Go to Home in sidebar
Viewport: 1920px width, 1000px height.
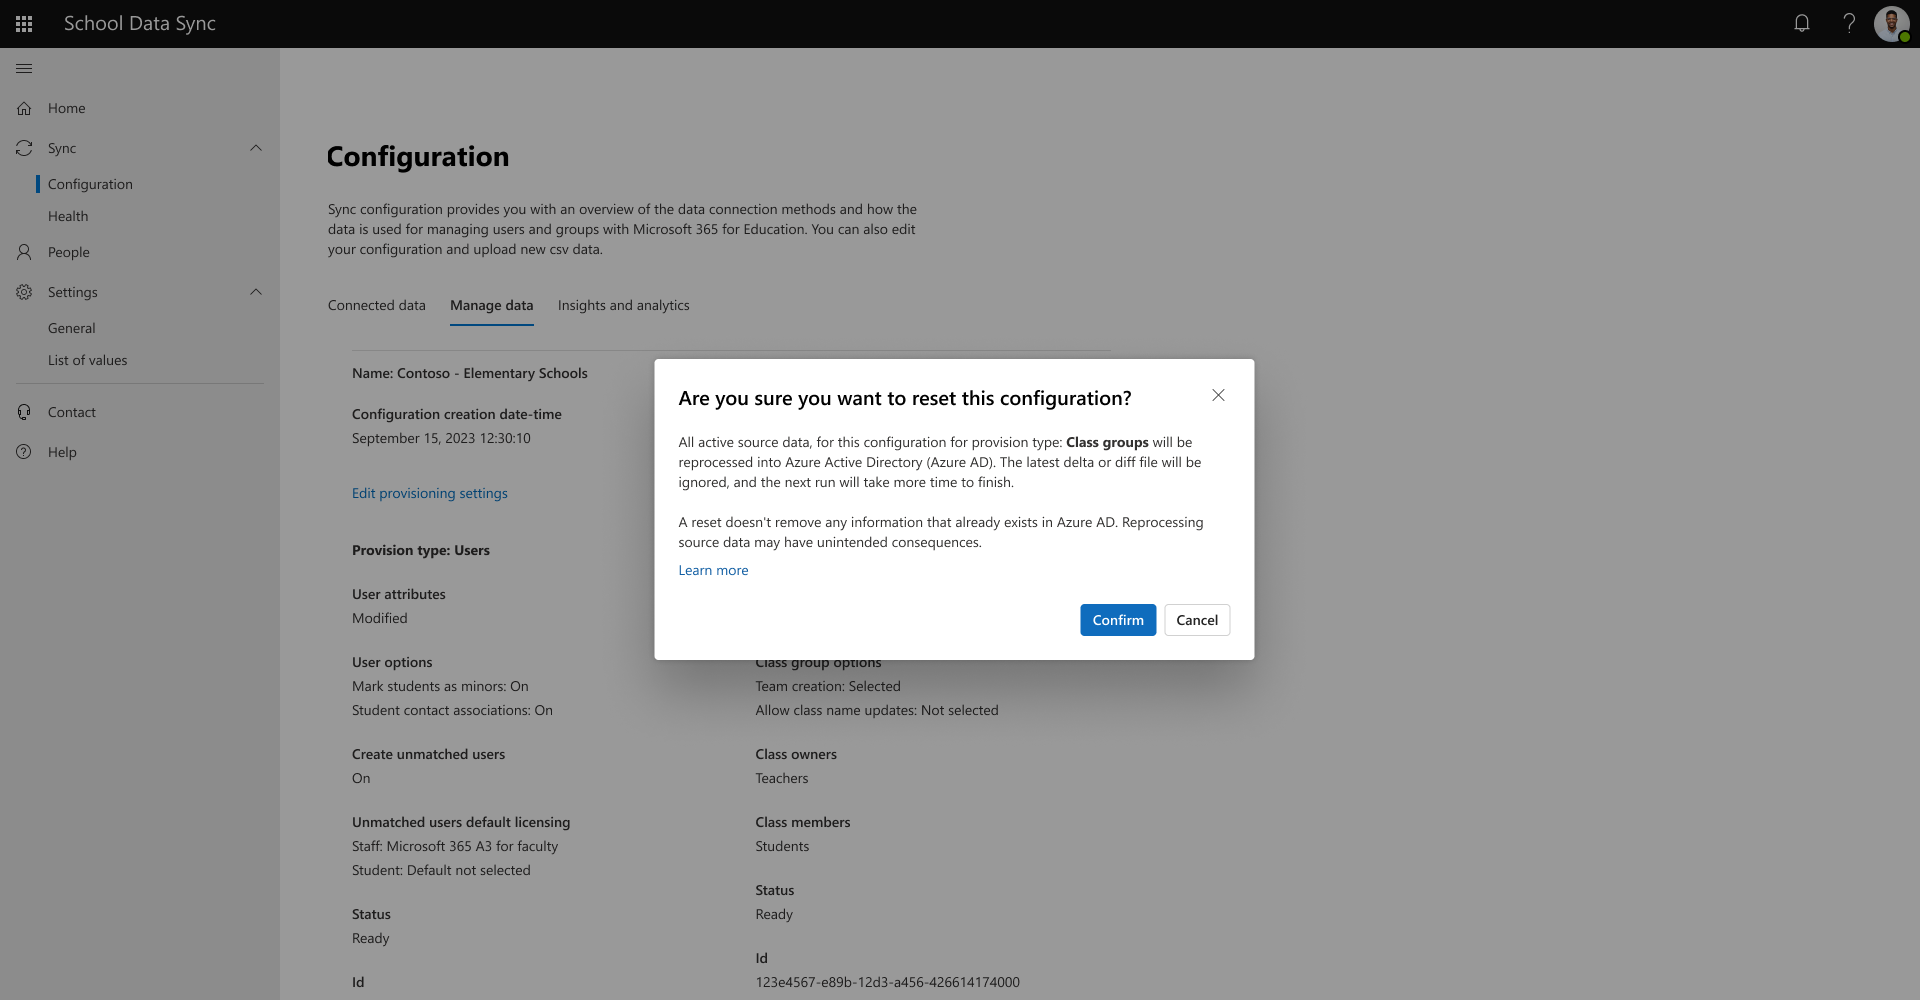(67, 108)
